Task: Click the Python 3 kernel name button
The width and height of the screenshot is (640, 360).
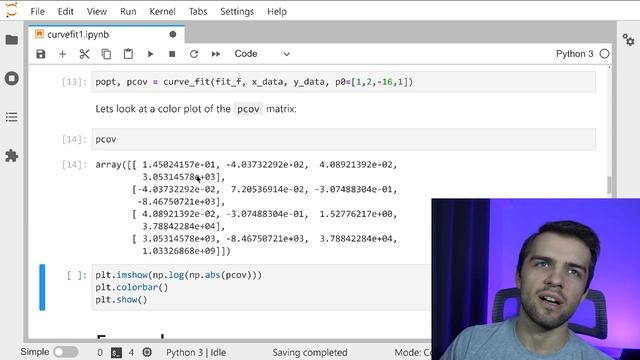Action: [x=574, y=54]
